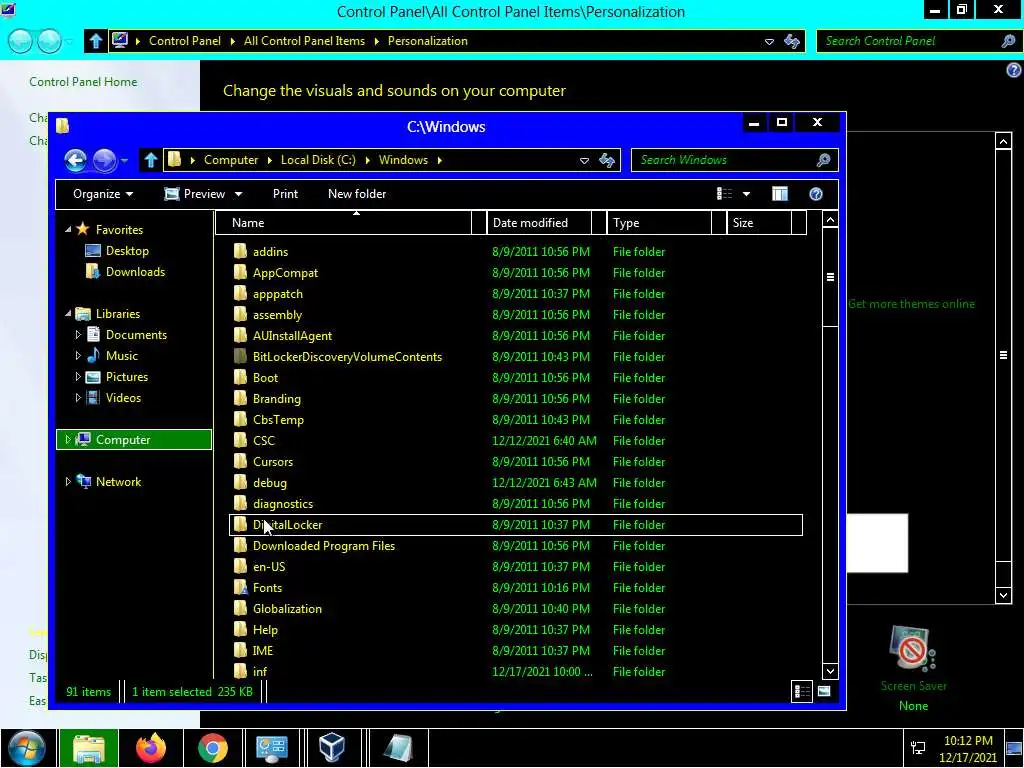Image resolution: width=1024 pixels, height=768 pixels.
Task: Open recent pages dropdown next to Forward
Action: coord(125,160)
